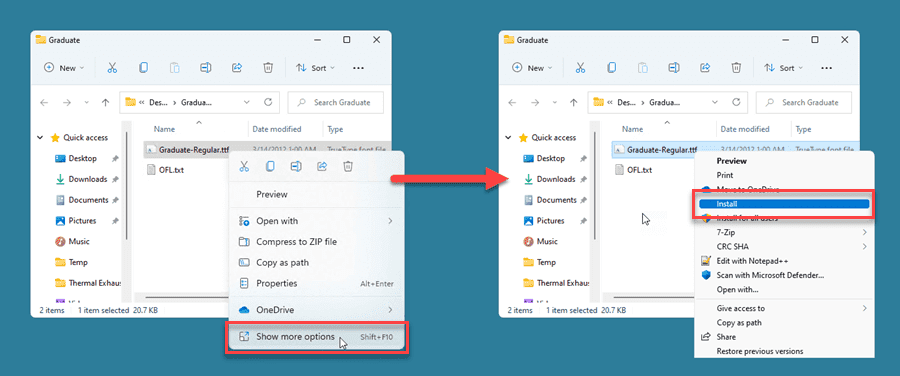Click Copy icon in left context menu
Viewport: 900px width, 376px height.
pyautogui.click(x=270, y=166)
